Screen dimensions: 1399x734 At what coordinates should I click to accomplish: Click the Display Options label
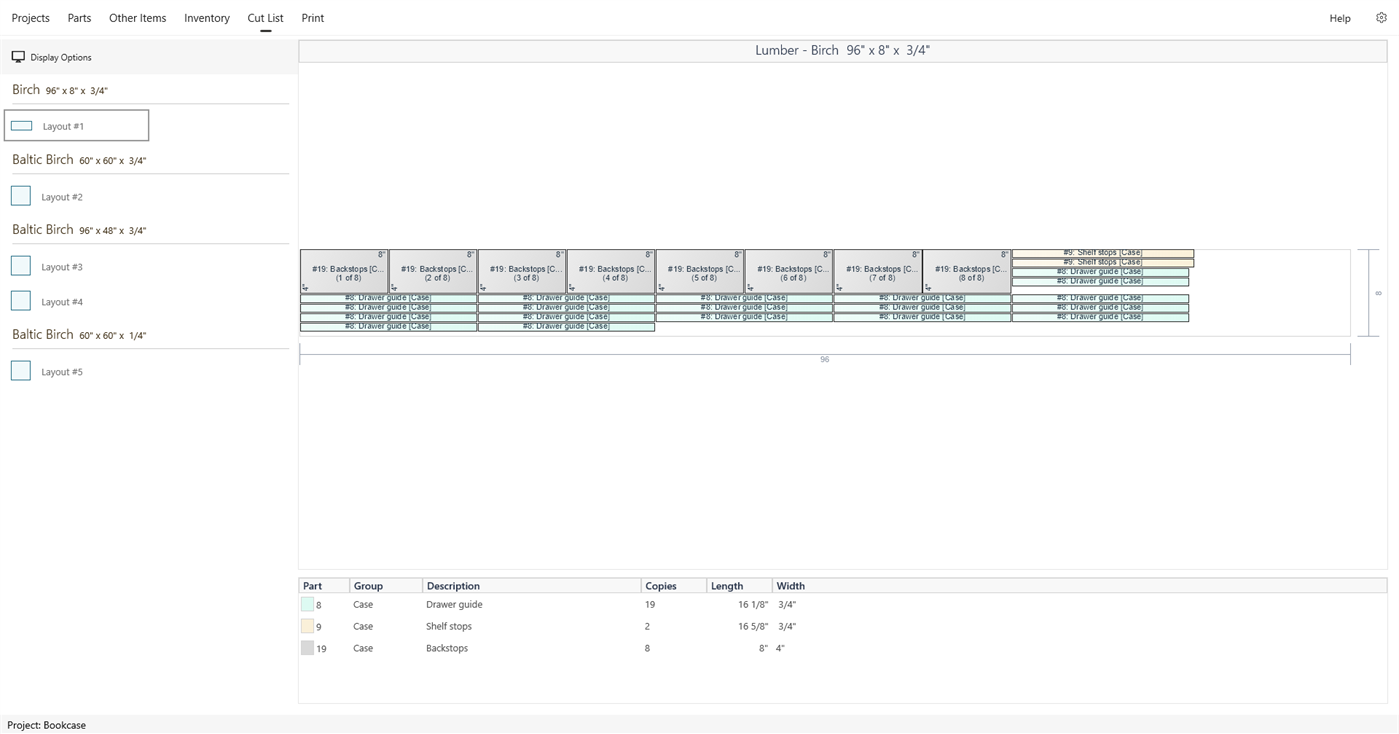point(61,58)
